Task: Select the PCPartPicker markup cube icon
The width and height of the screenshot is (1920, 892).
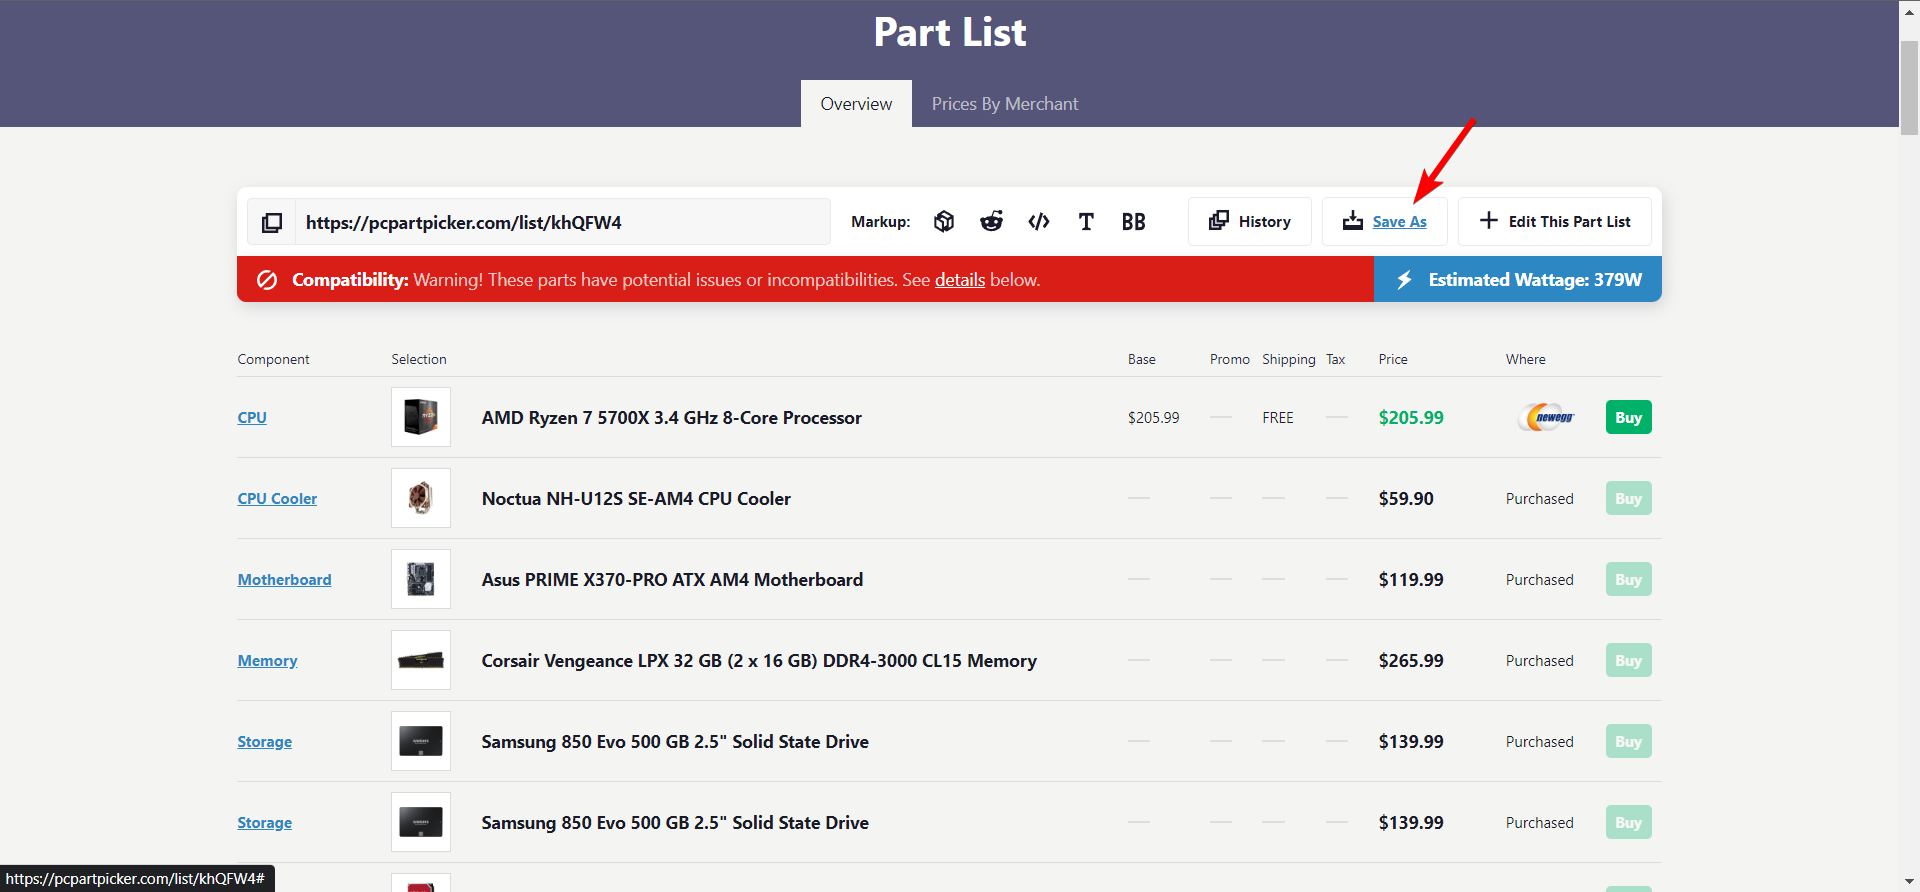Action: click(x=943, y=222)
